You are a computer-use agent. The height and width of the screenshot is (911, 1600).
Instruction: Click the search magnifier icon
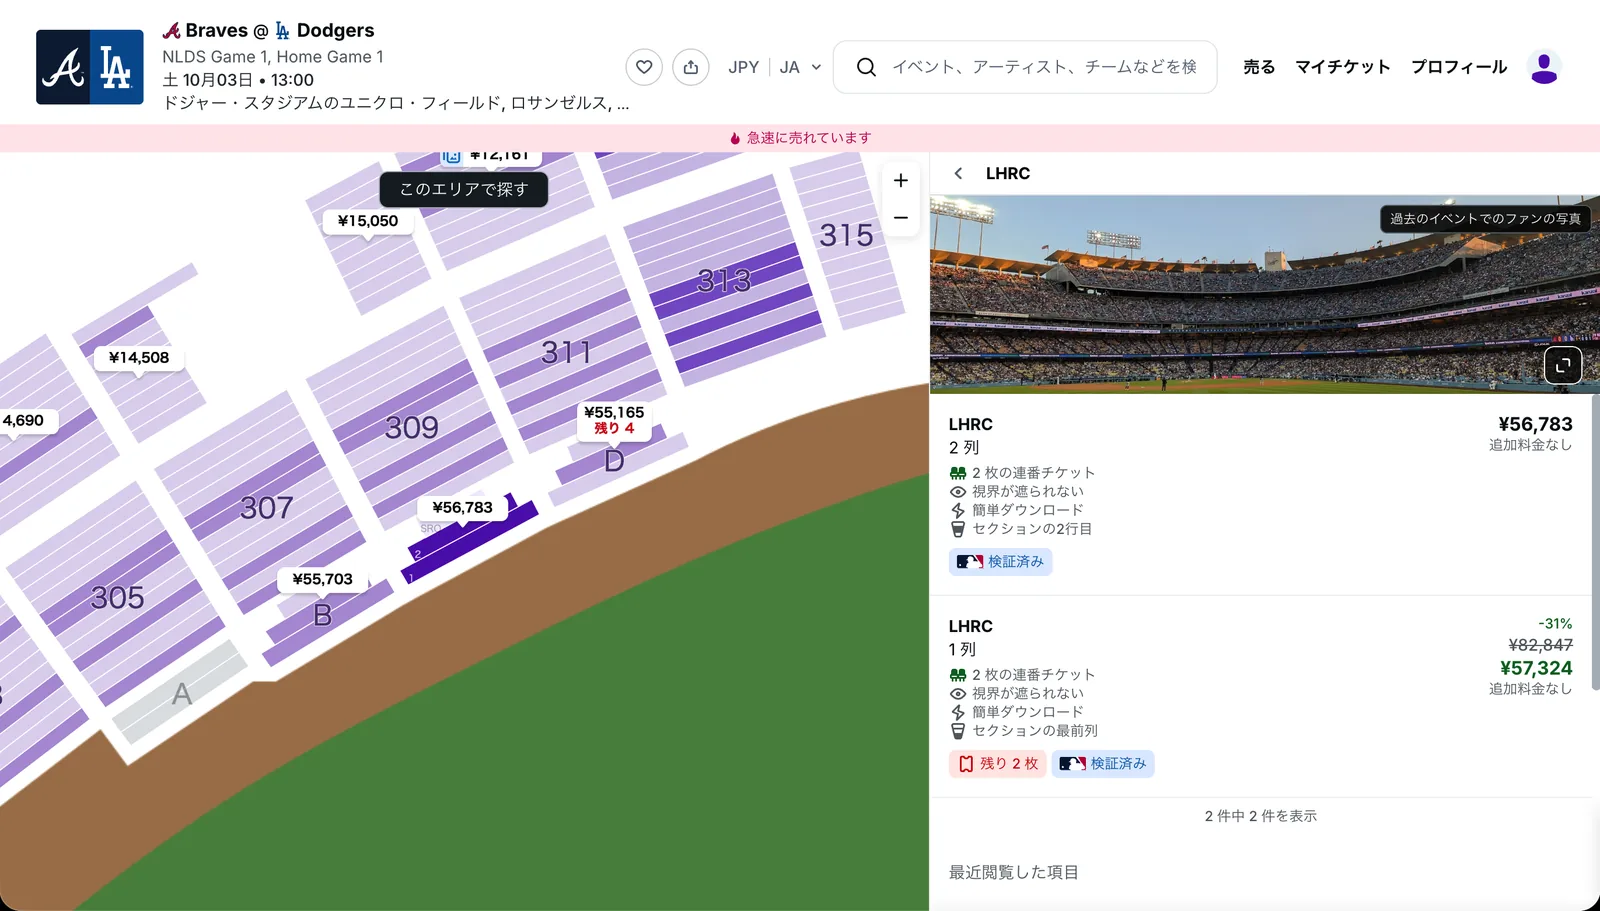[x=866, y=67]
